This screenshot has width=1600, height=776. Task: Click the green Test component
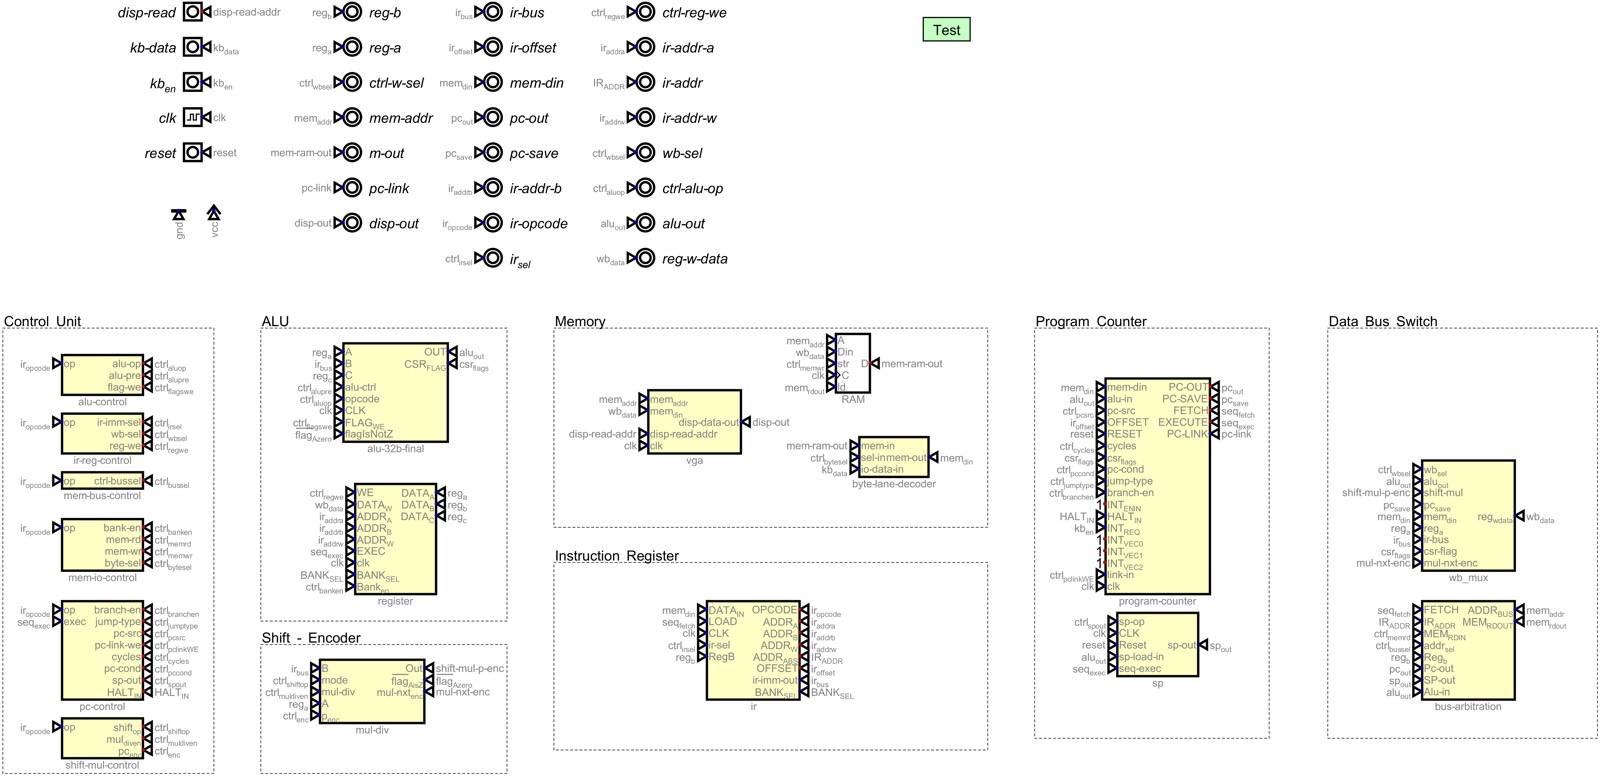(x=946, y=30)
